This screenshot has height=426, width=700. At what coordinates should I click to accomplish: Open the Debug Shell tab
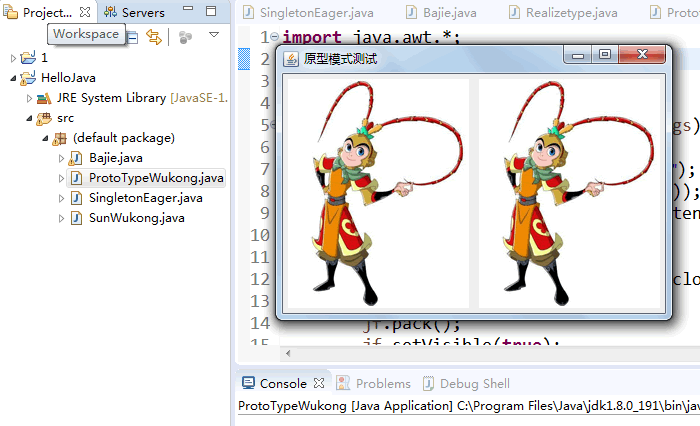[x=474, y=383]
